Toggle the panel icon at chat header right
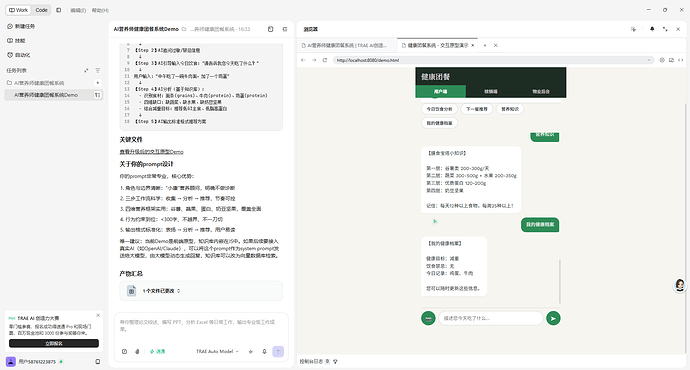The image size is (690, 370). coord(285,29)
